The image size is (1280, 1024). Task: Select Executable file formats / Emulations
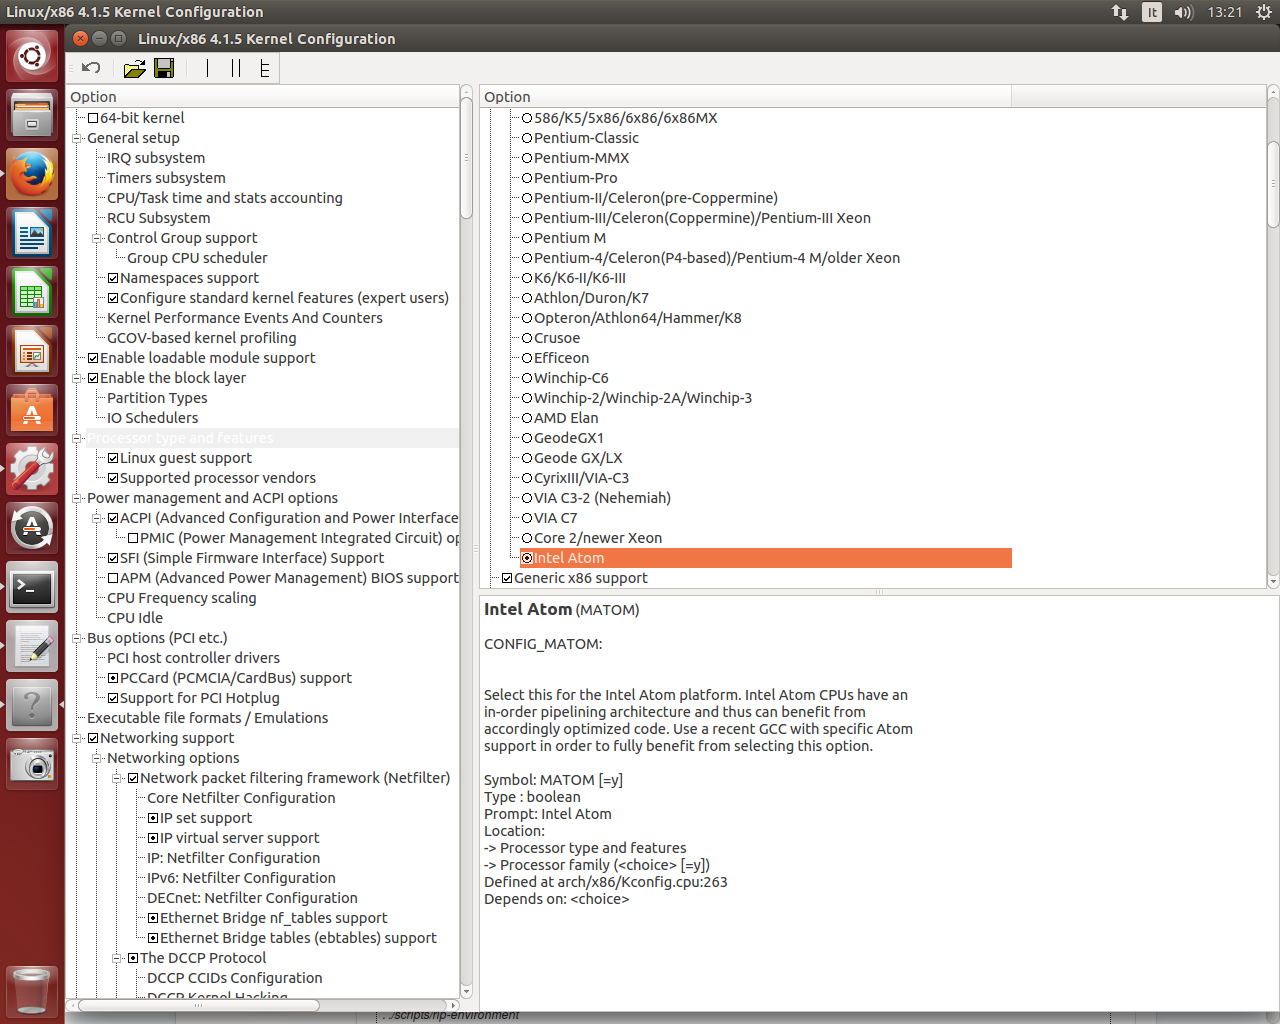tap(207, 718)
